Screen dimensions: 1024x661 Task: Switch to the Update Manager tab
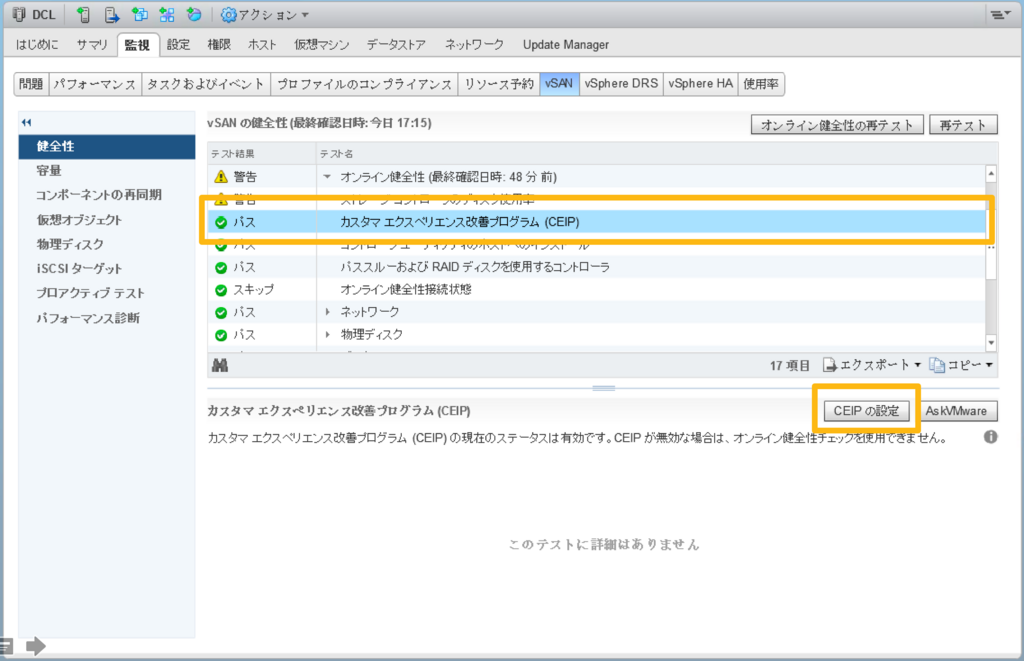click(566, 44)
